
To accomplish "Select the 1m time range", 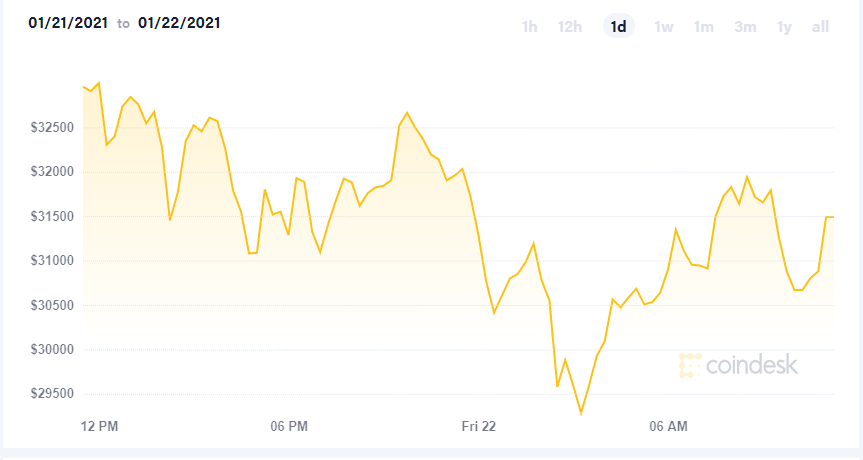I will click(703, 26).
